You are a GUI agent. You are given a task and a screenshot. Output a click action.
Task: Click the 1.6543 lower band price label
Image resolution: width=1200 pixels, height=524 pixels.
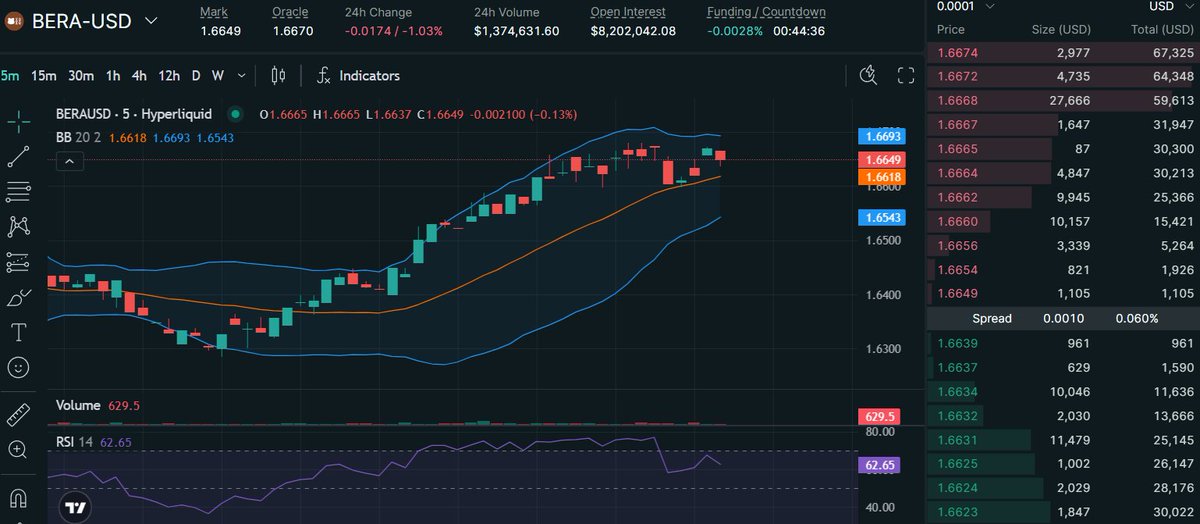tap(882, 217)
